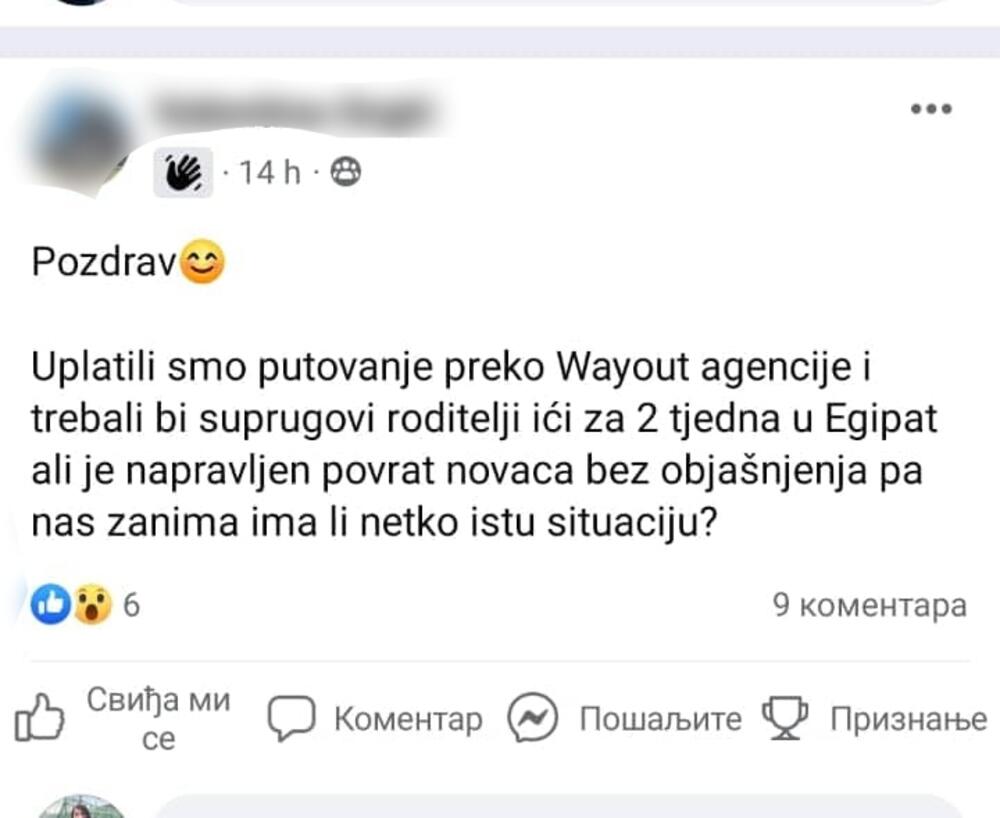Click the blue like reaction icon
Viewport: 1000px width, 818px height.
click(x=51, y=604)
